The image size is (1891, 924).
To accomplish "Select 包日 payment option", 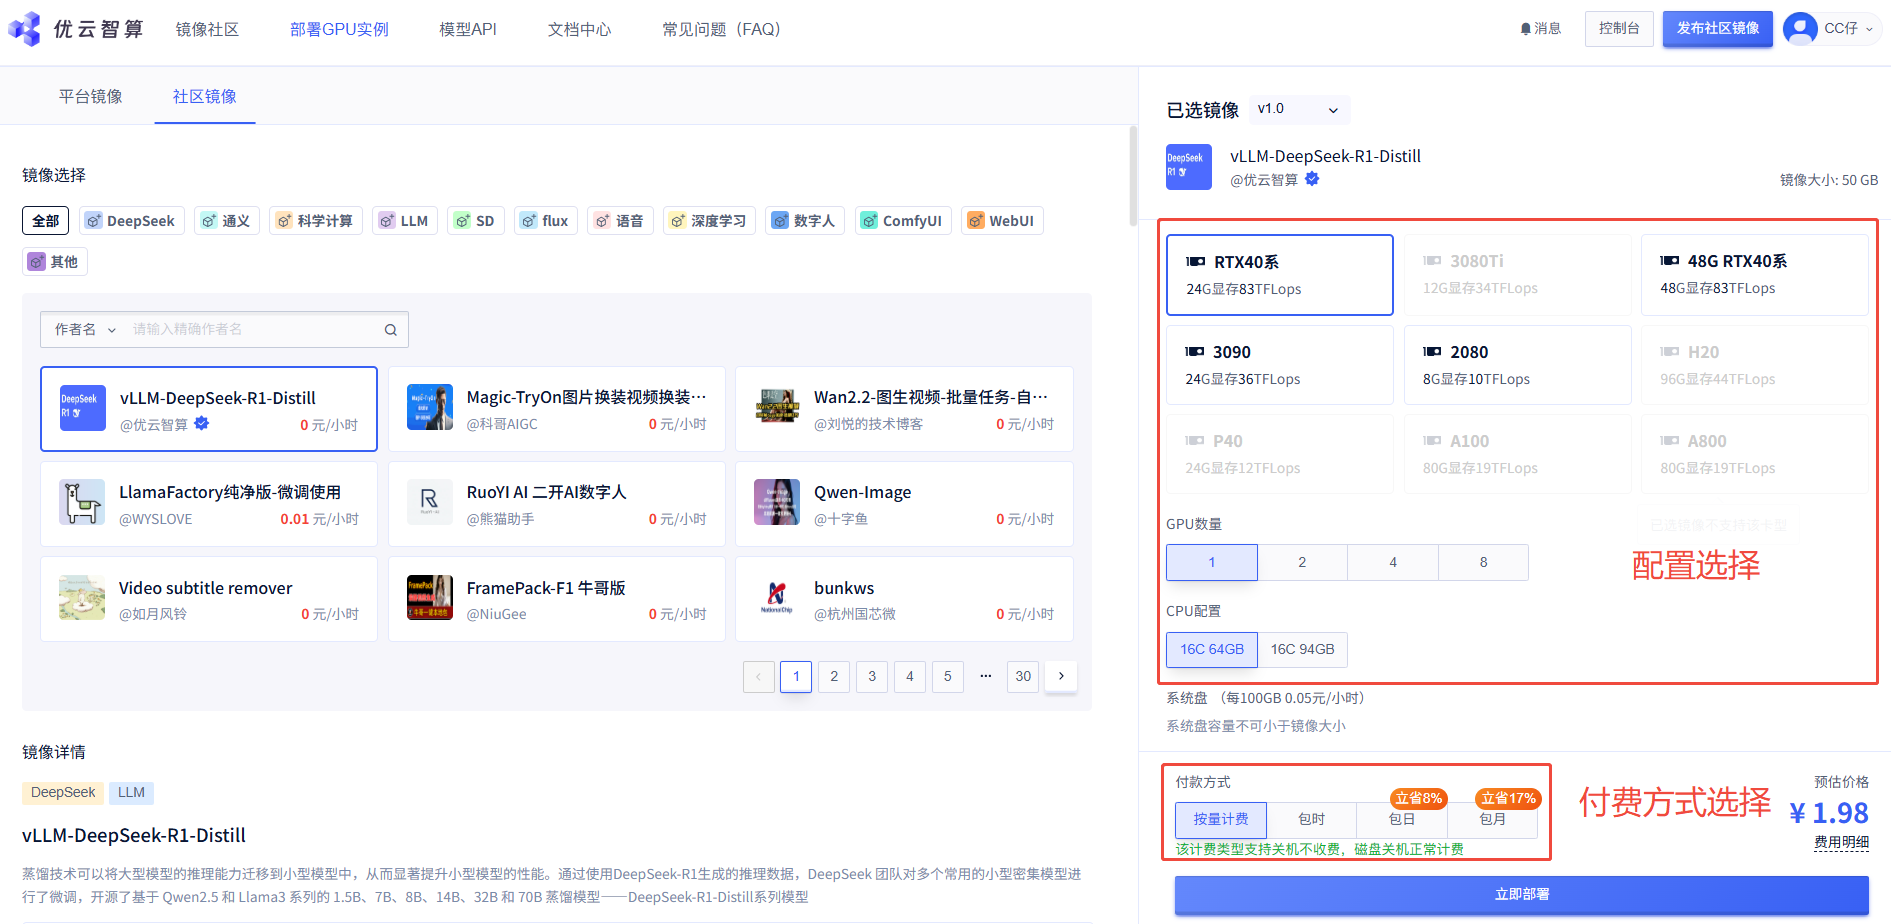I will click(1402, 820).
